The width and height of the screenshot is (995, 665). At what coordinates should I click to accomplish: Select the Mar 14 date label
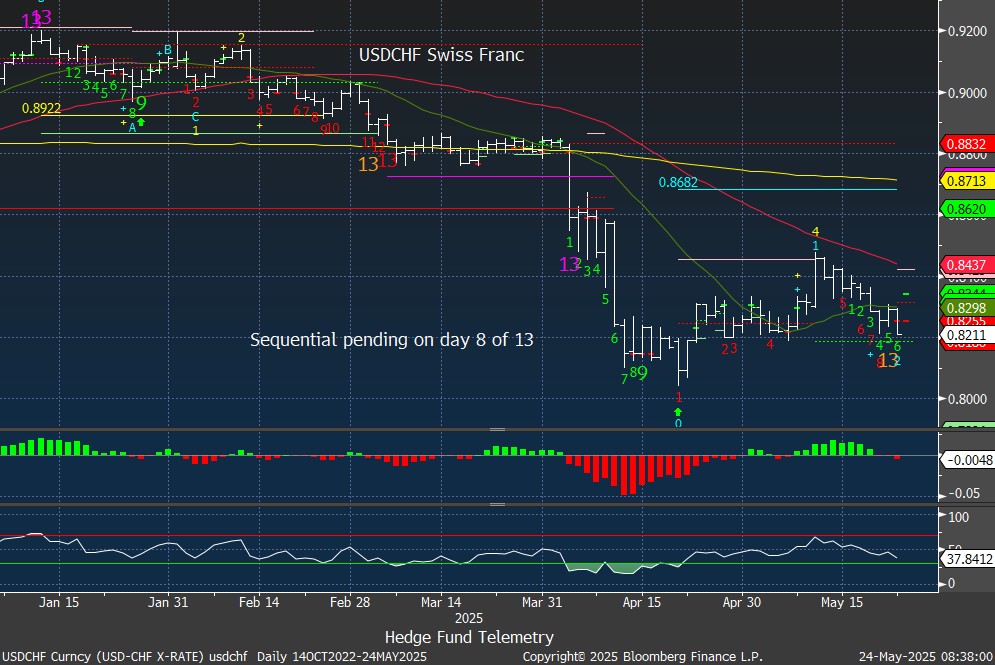[x=441, y=602]
